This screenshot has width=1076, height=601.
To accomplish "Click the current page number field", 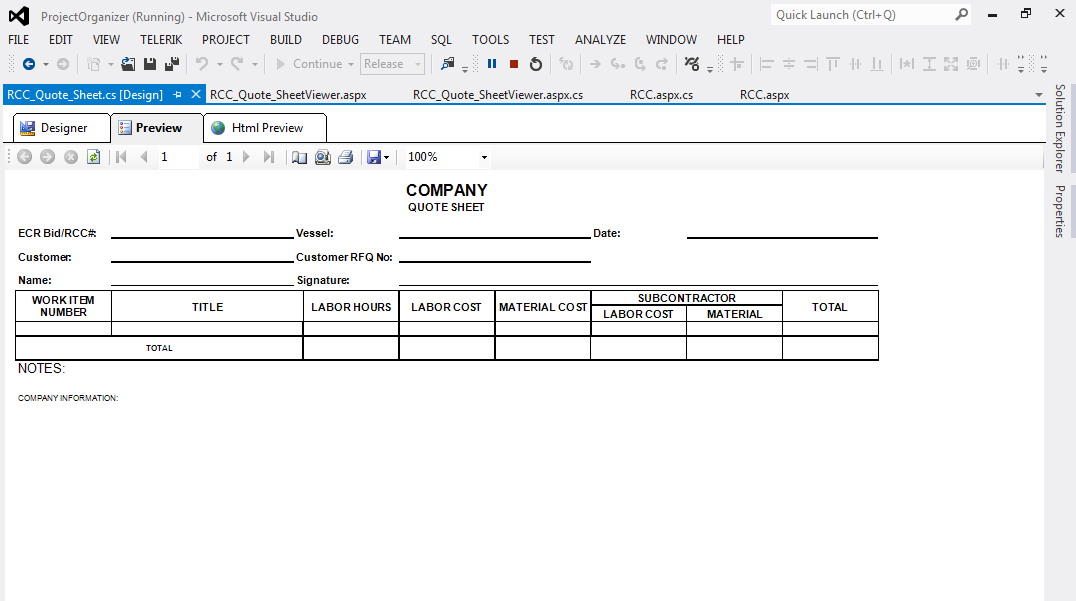I will (x=178, y=157).
